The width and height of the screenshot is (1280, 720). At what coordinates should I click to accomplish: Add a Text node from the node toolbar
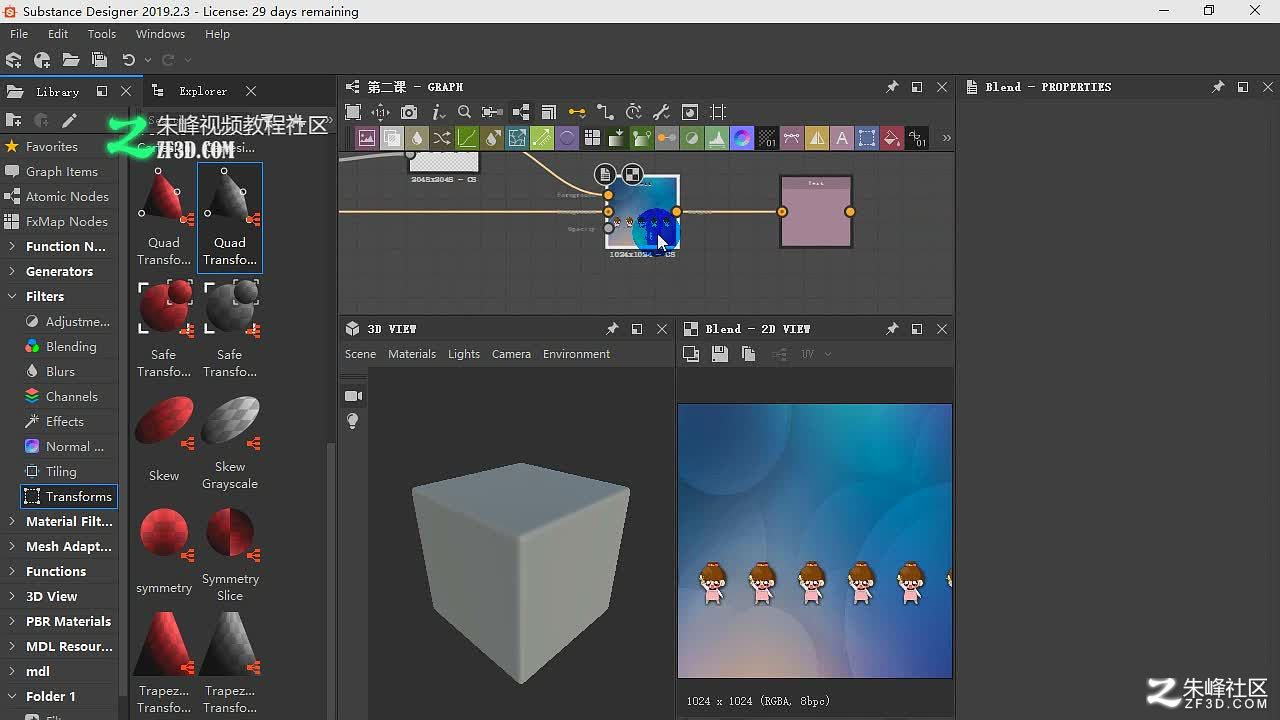(842, 138)
